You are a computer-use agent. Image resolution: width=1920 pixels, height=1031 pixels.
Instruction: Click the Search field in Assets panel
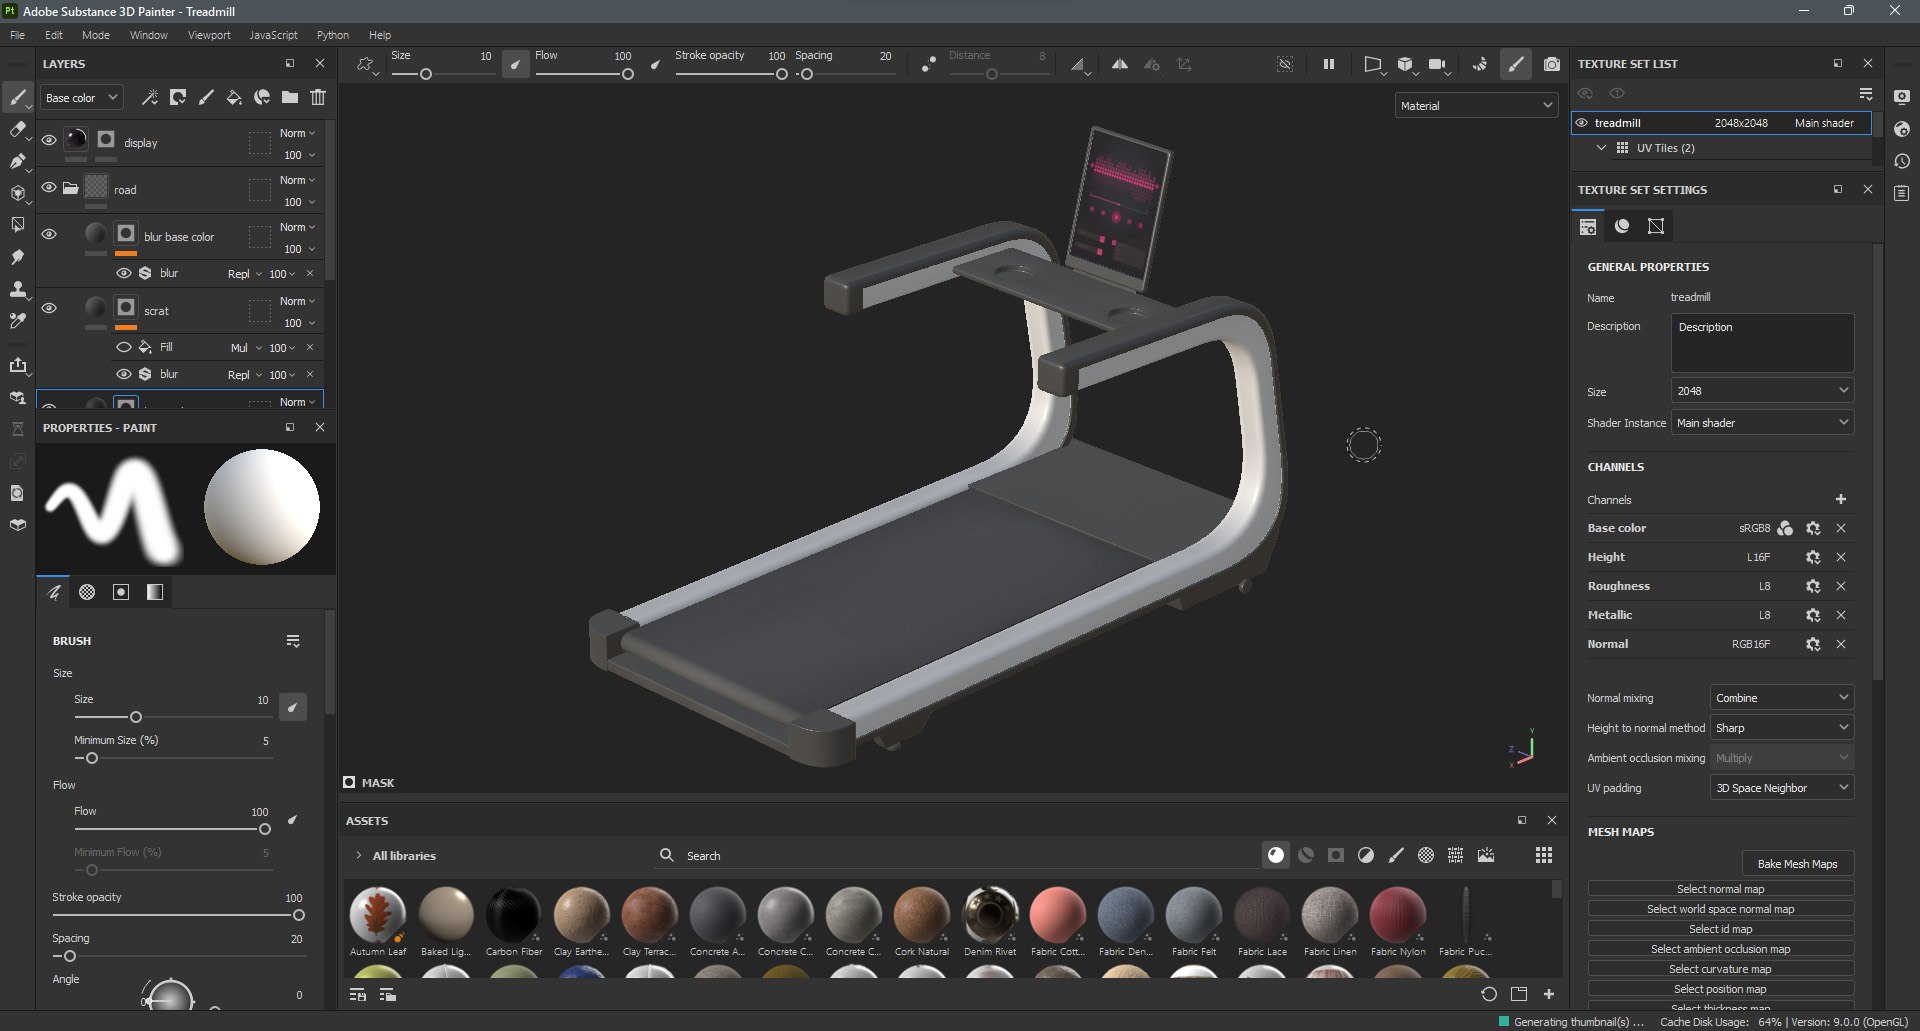click(x=955, y=855)
